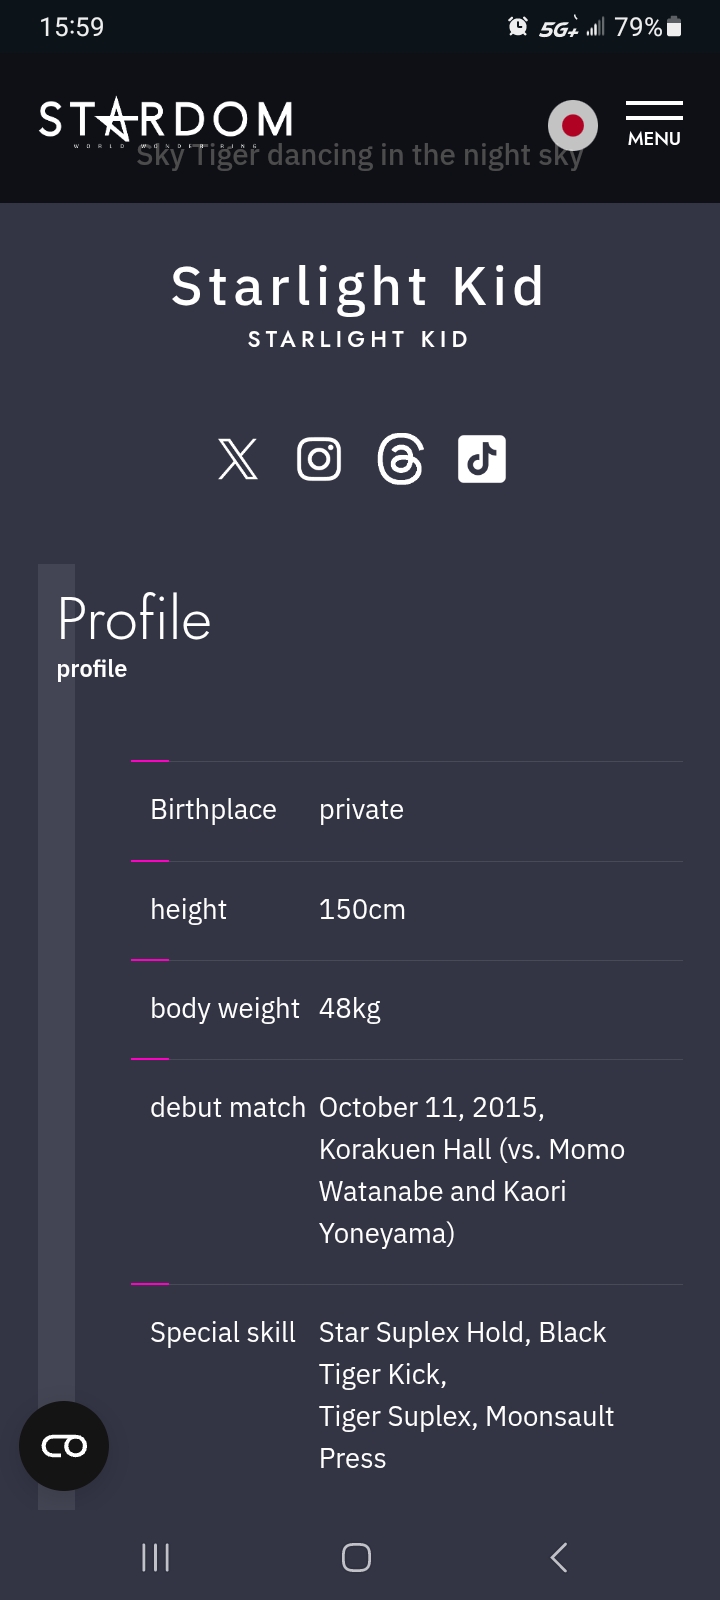The image size is (720, 1600).
Task: Go to Stardom home via logo
Action: [x=166, y=120]
